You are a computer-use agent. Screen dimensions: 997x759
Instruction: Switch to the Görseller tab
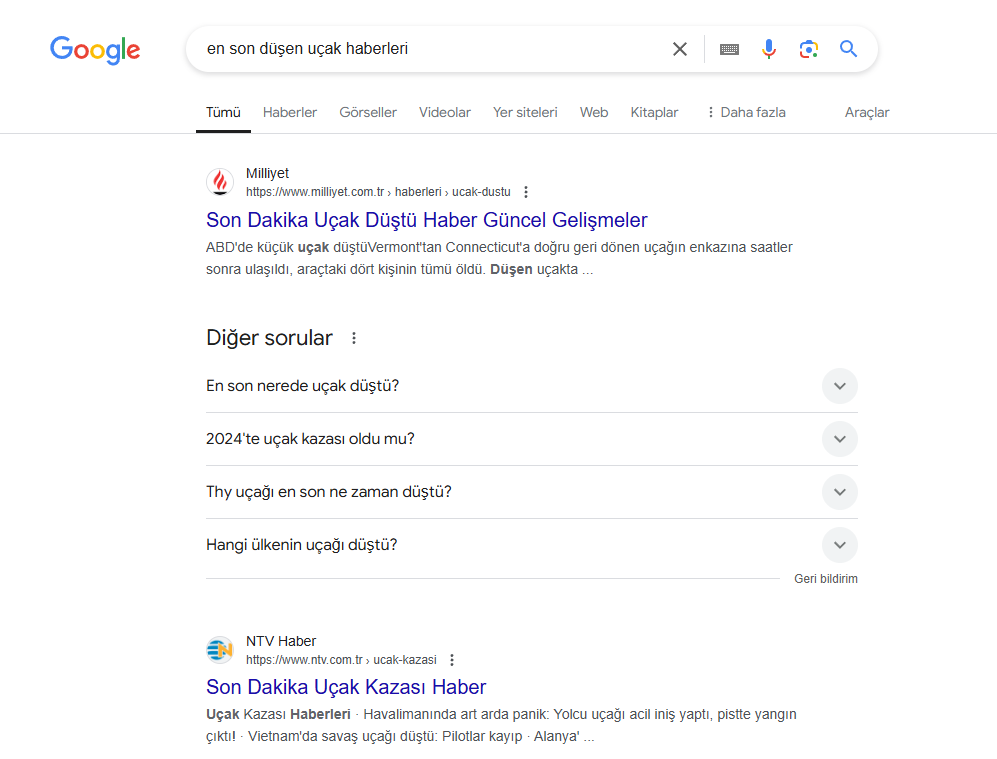point(368,113)
